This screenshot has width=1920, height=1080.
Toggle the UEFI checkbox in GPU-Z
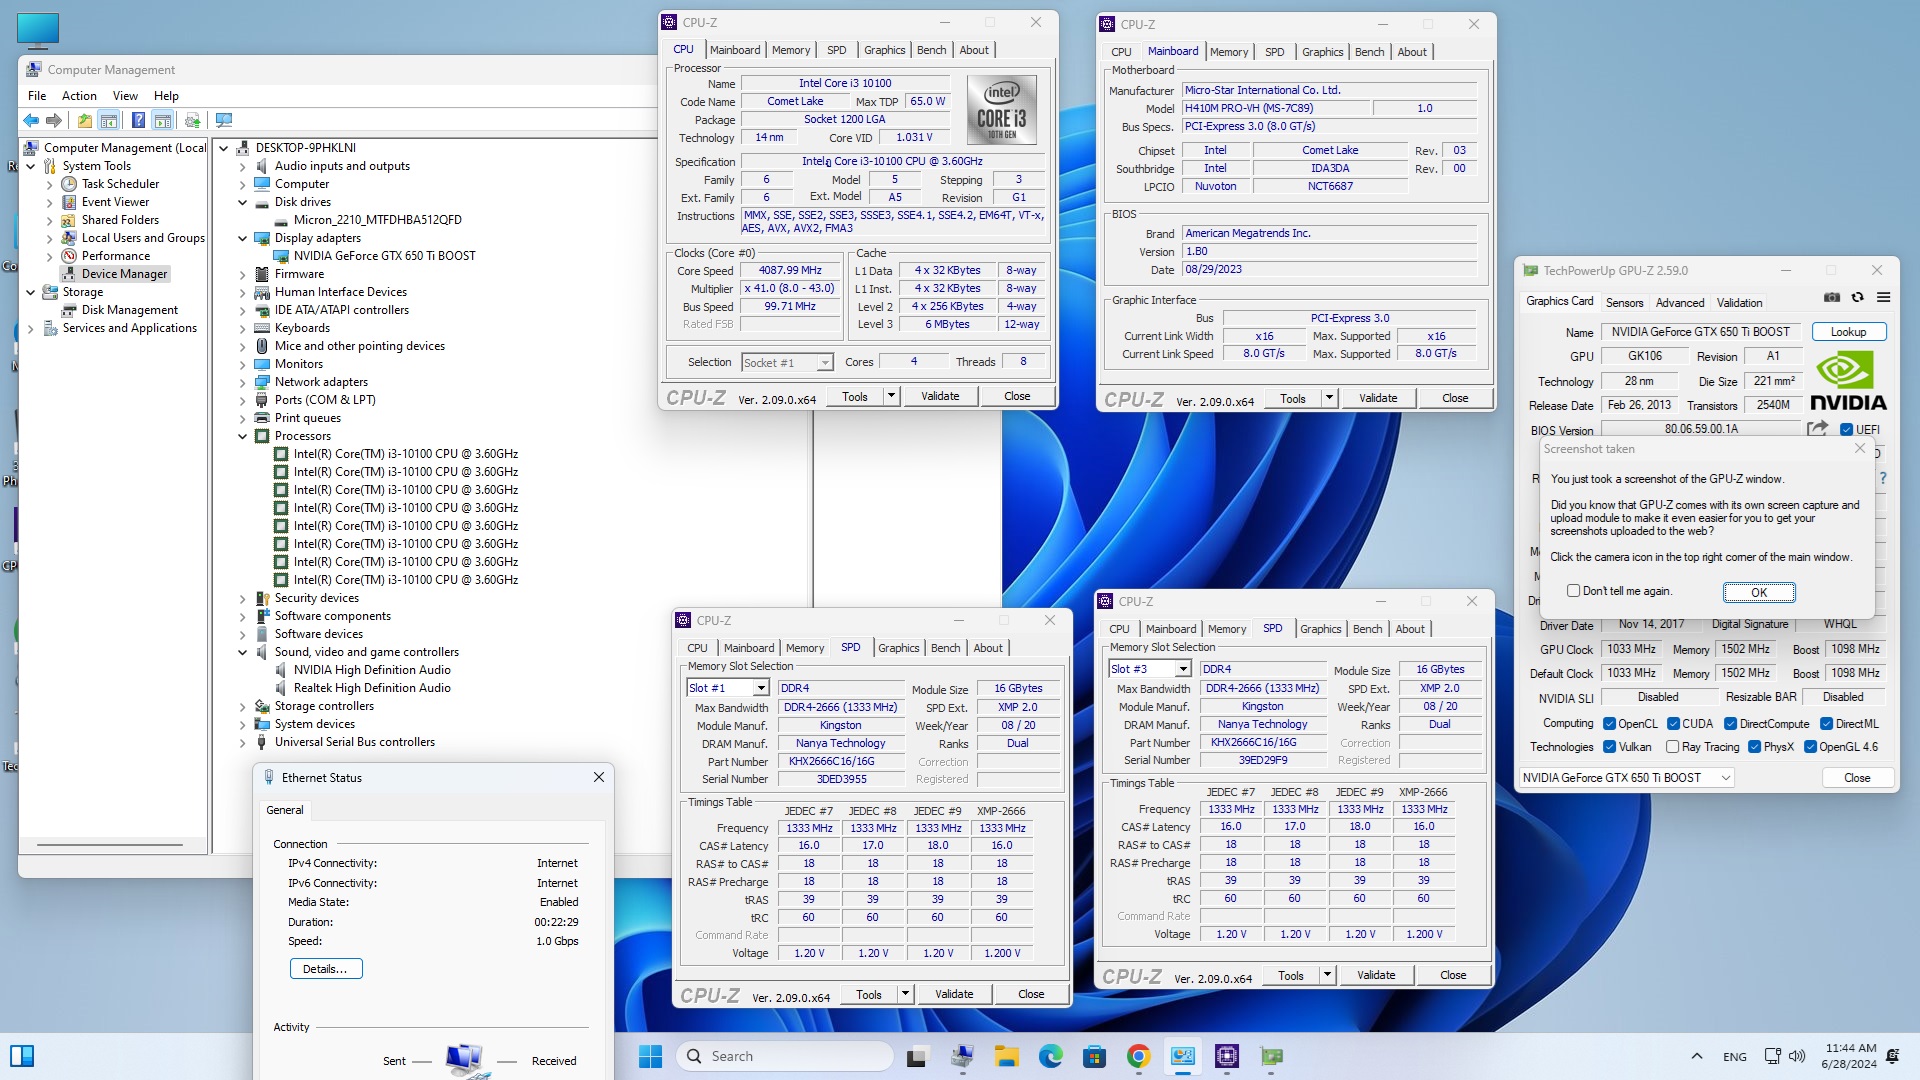point(1846,430)
